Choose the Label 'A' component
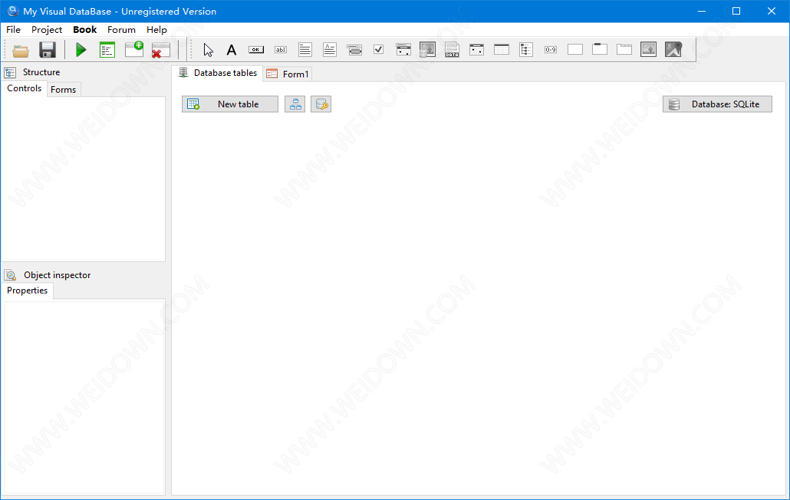This screenshot has width=790, height=500. [x=231, y=49]
